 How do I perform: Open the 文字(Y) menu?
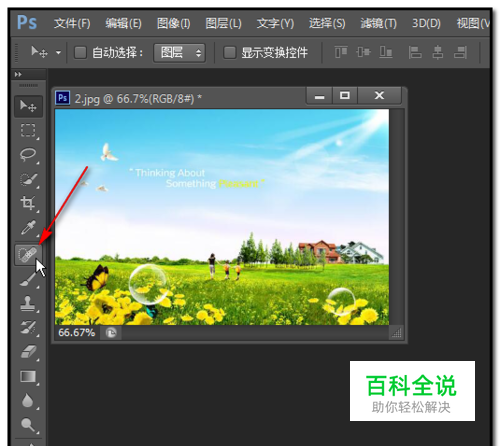(275, 23)
